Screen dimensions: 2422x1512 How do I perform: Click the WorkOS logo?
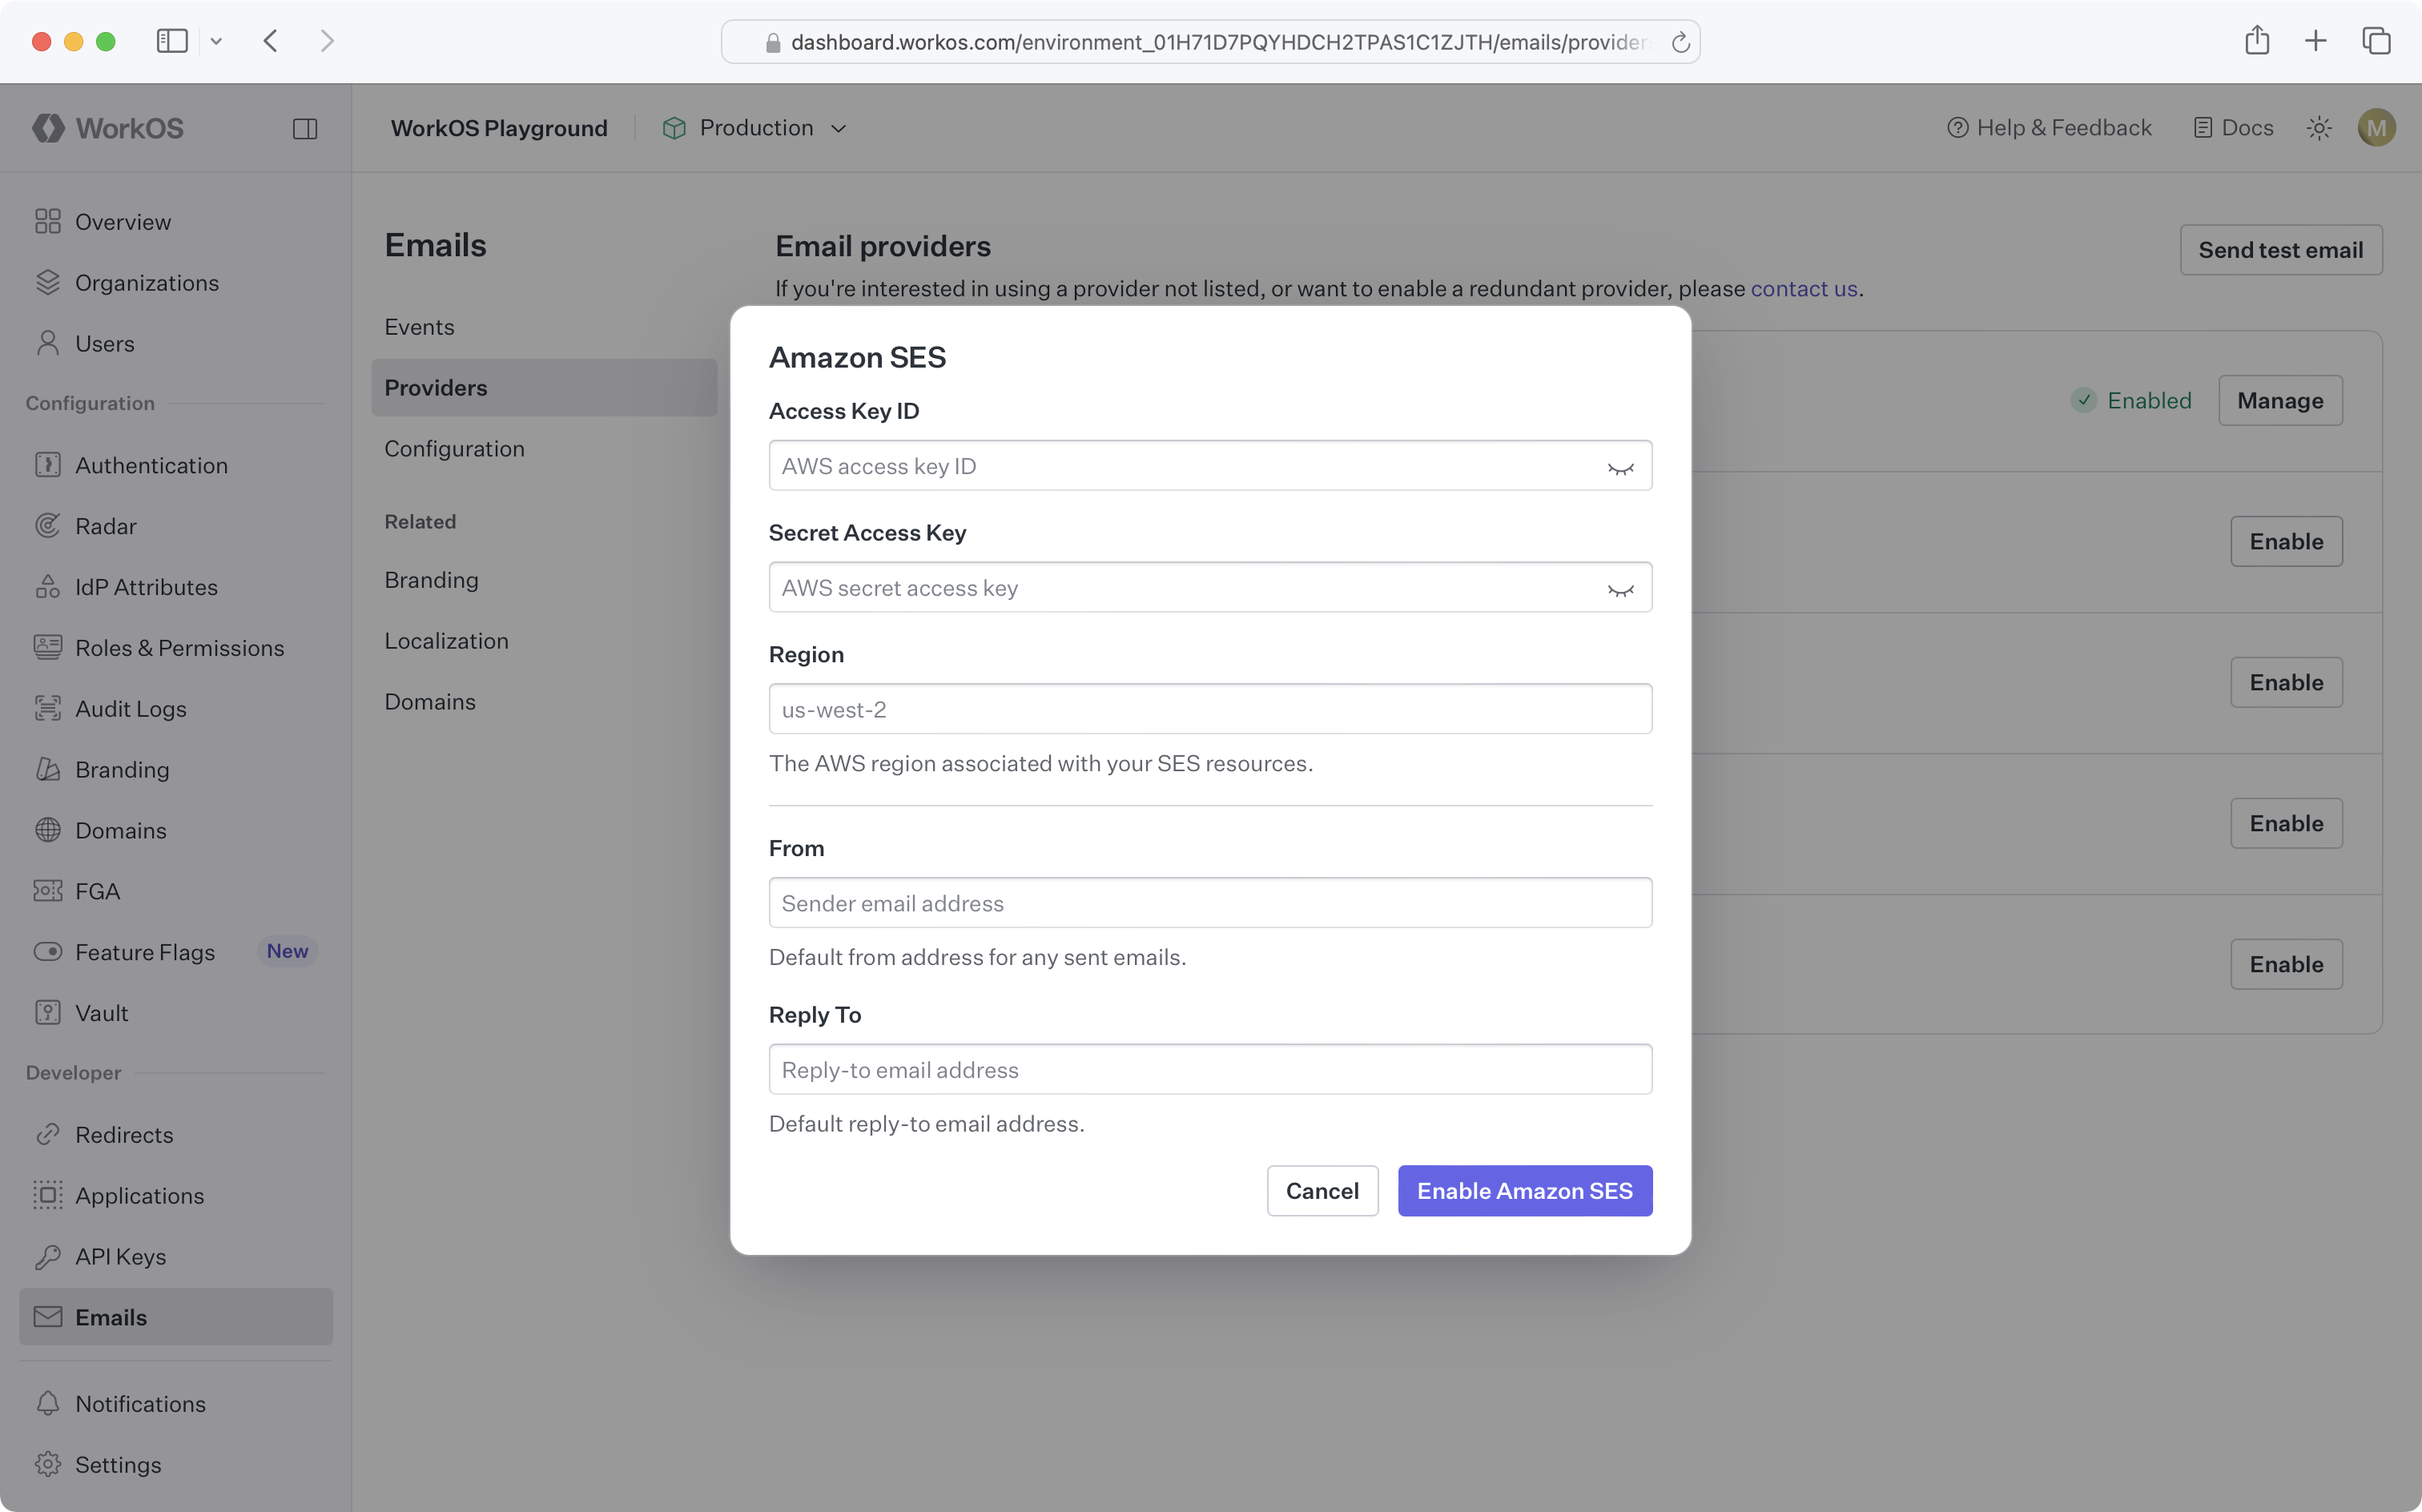pyautogui.click(x=108, y=128)
